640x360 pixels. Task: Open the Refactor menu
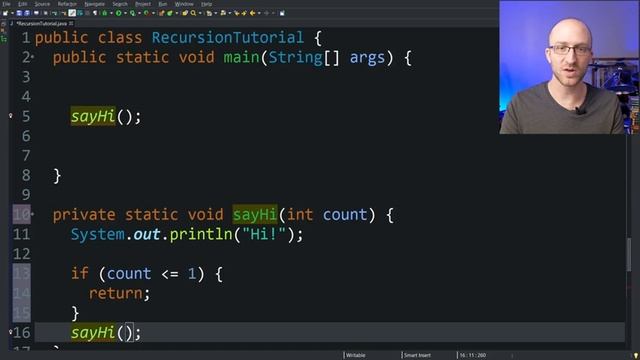[x=67, y=4]
